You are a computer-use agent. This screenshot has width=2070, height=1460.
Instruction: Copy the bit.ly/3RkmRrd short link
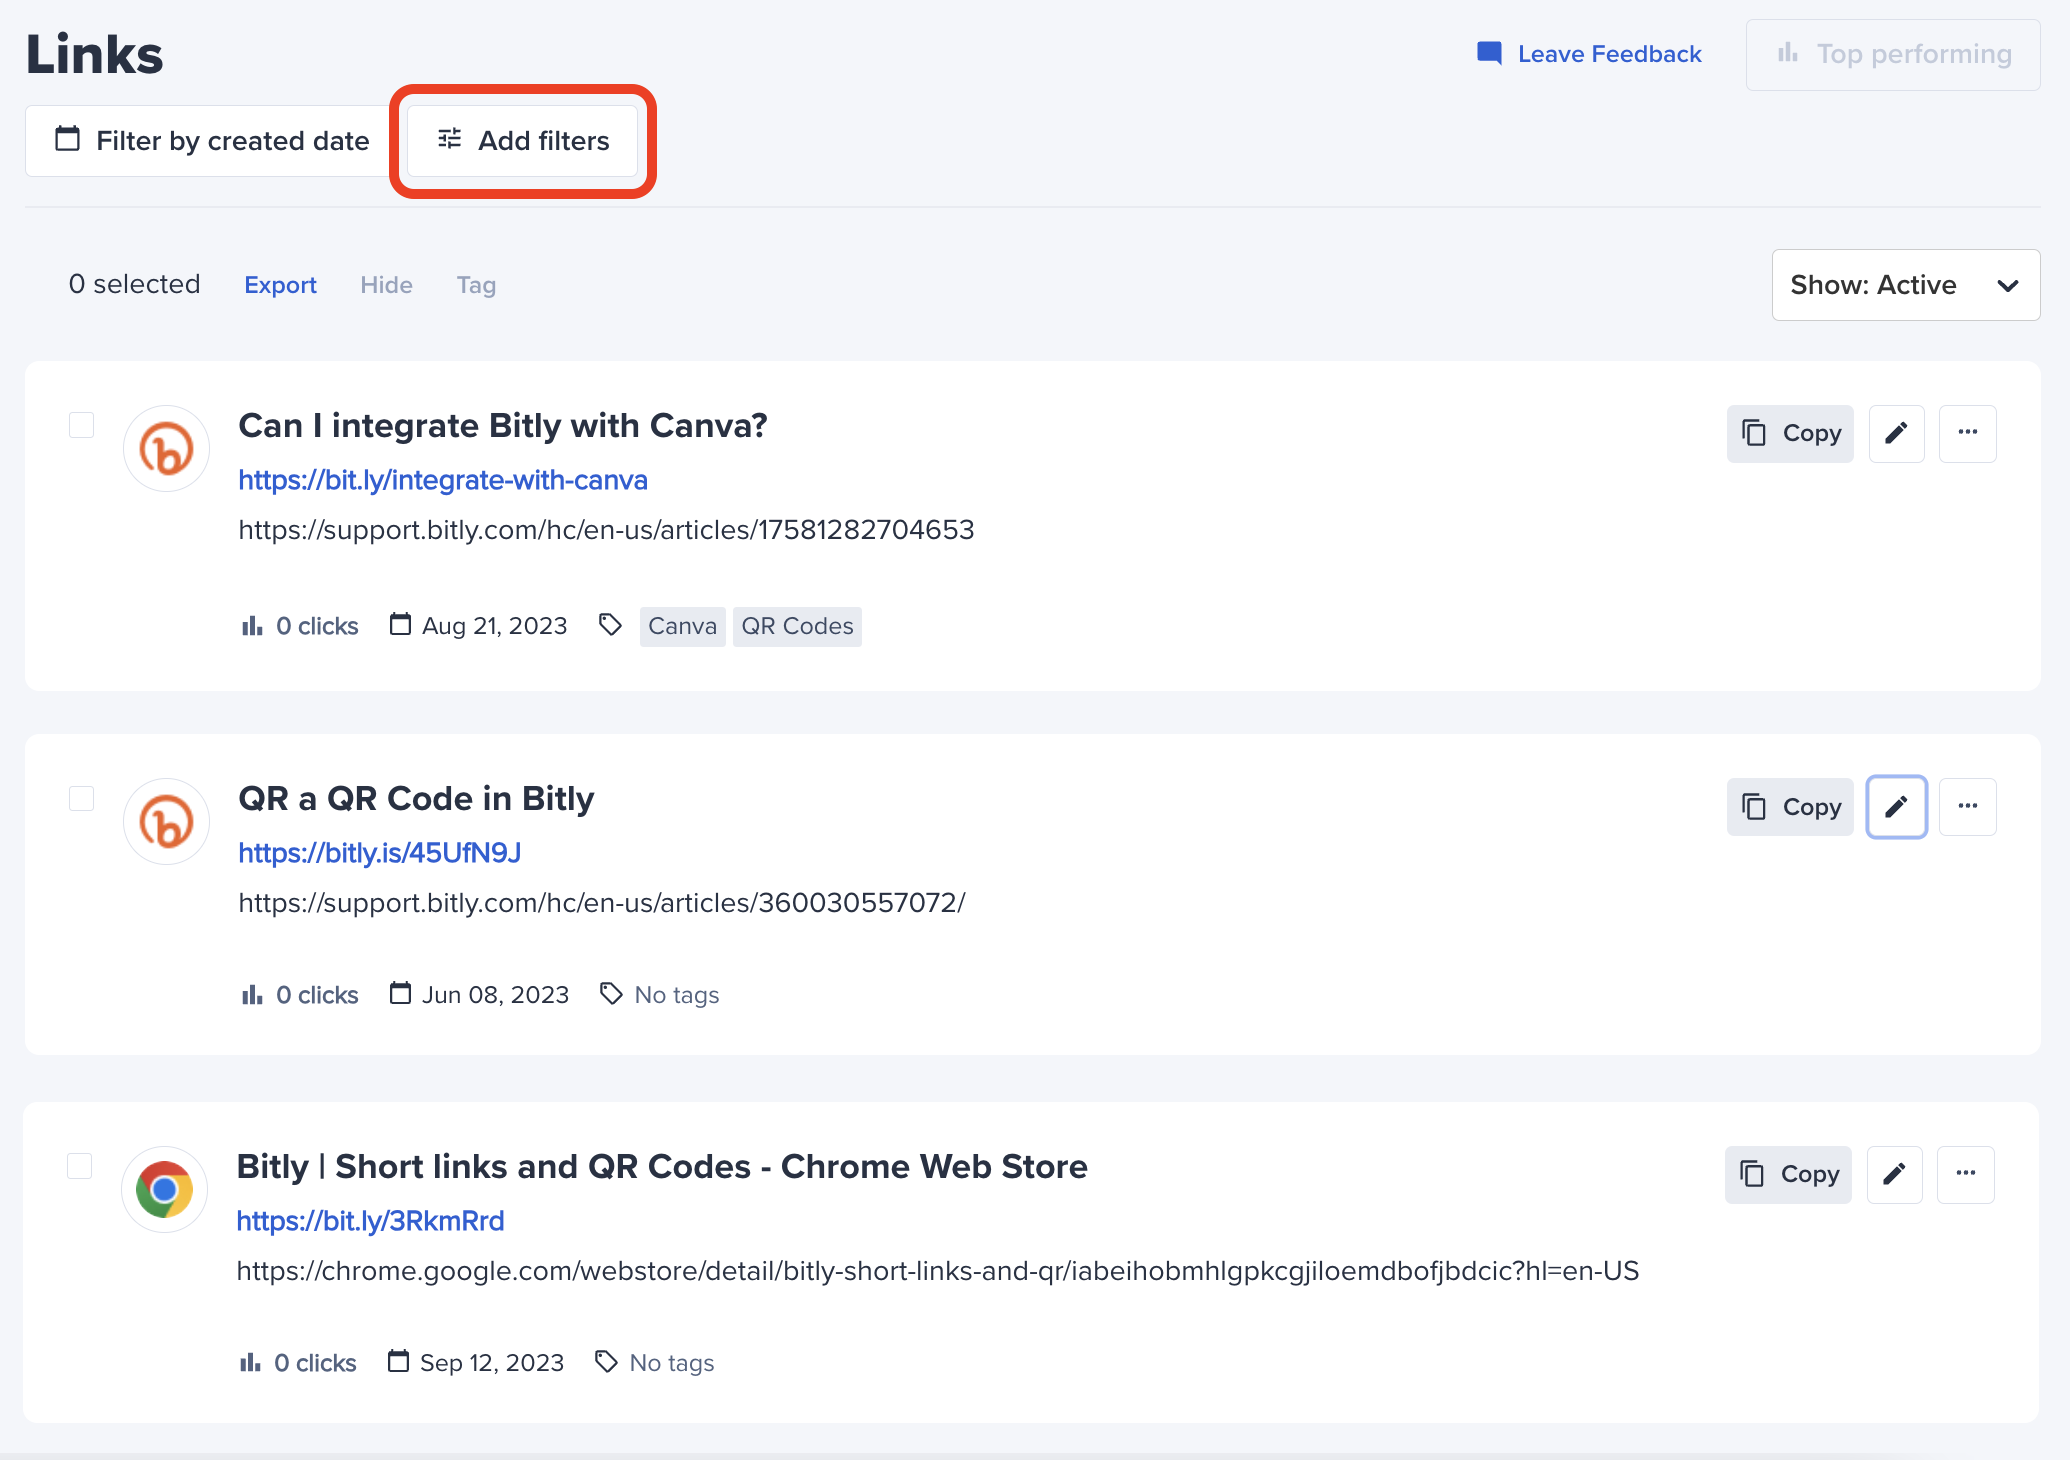pyautogui.click(x=1788, y=1174)
